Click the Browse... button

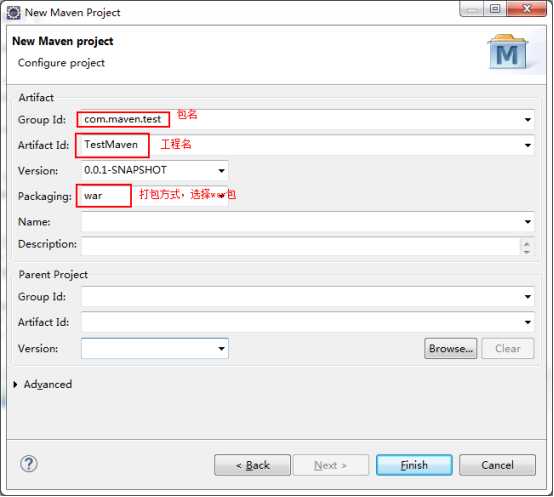tap(450, 349)
